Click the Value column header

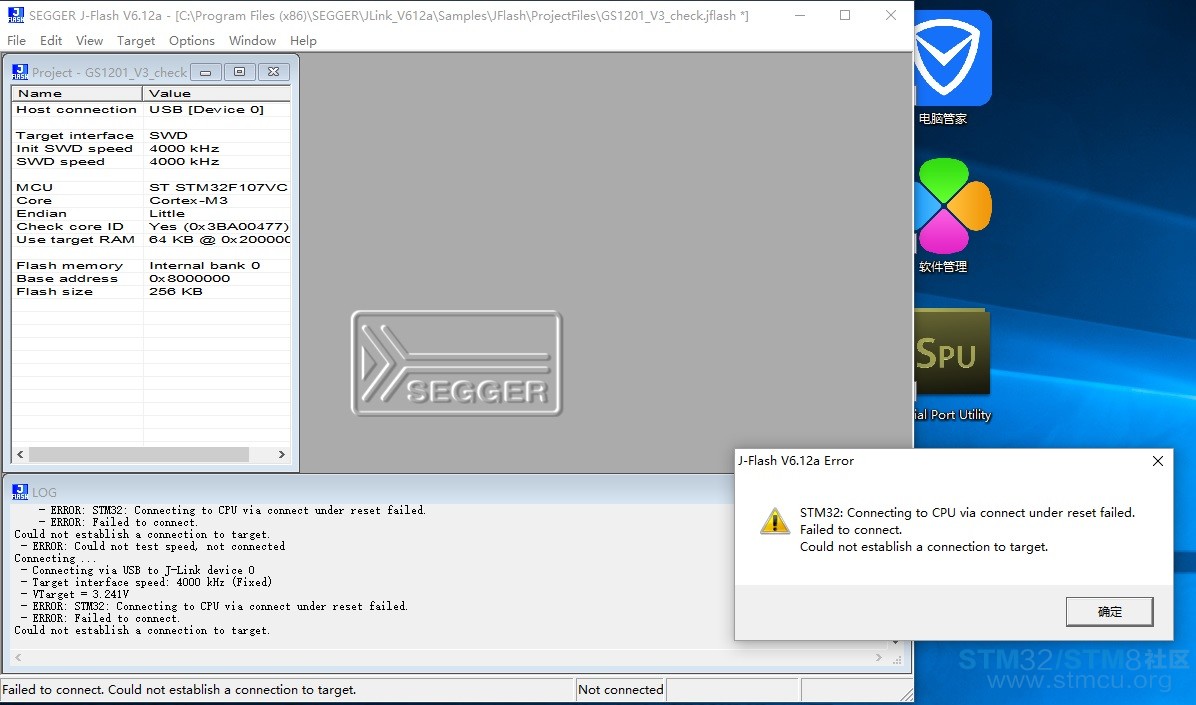[217, 93]
